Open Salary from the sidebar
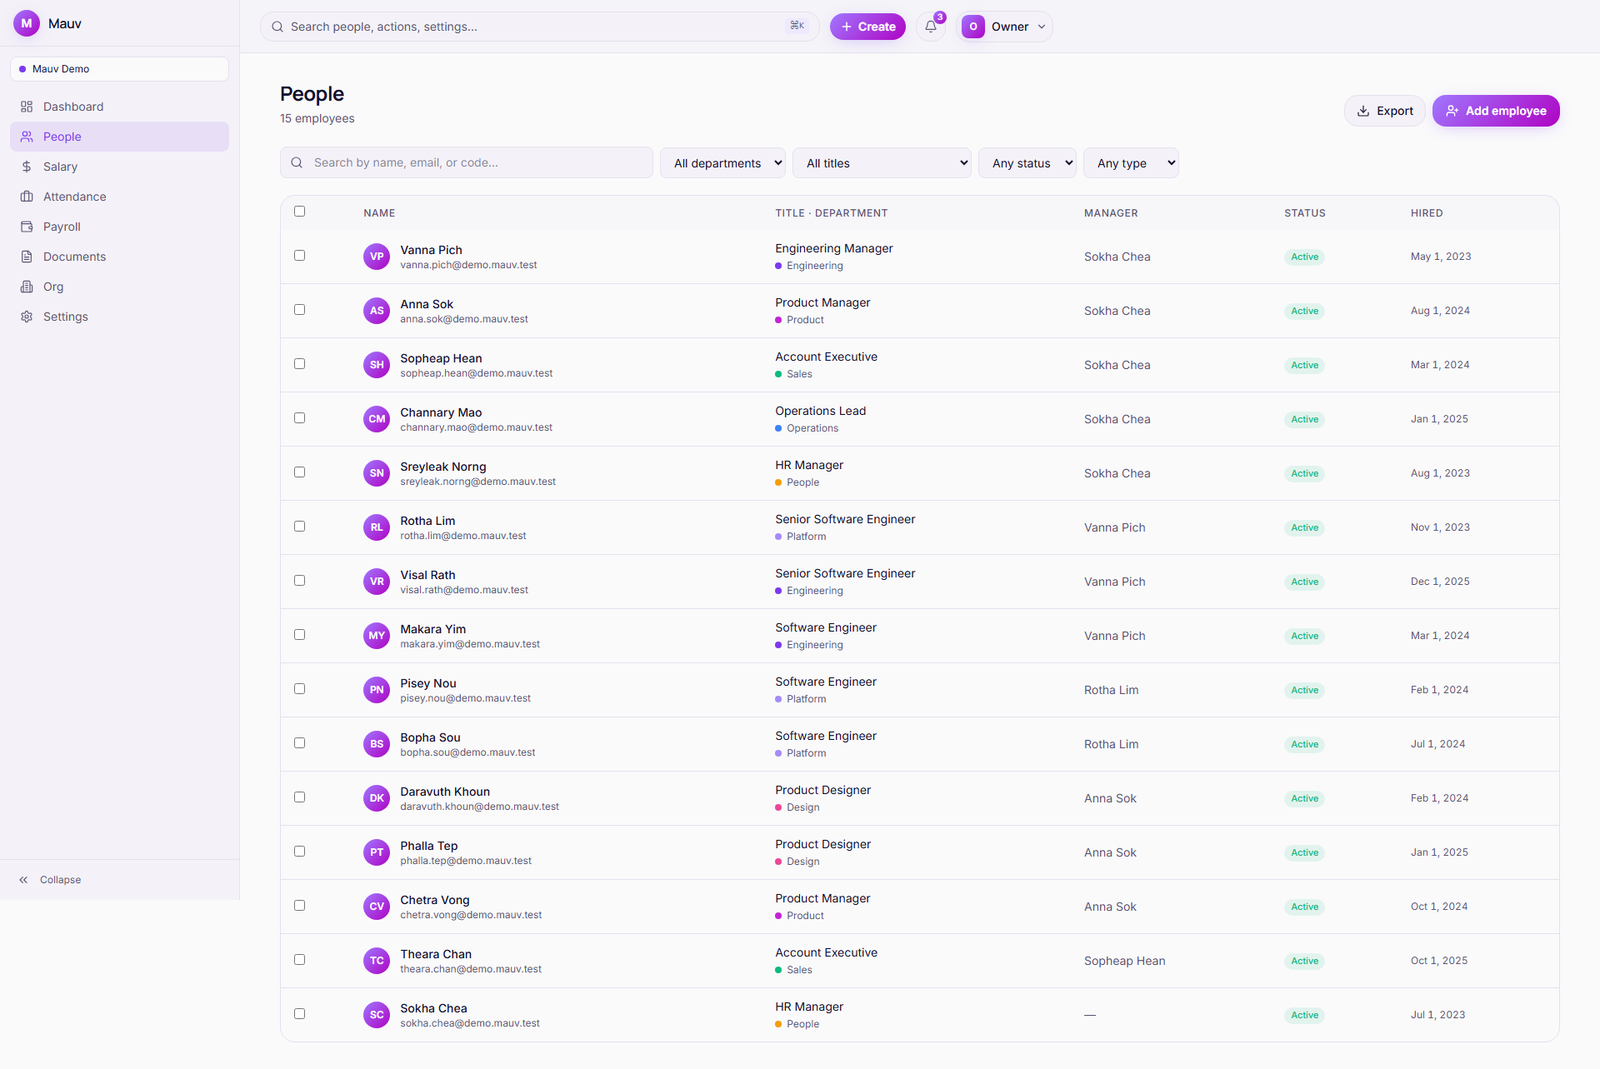Viewport: 1600px width, 1069px height. (x=119, y=167)
